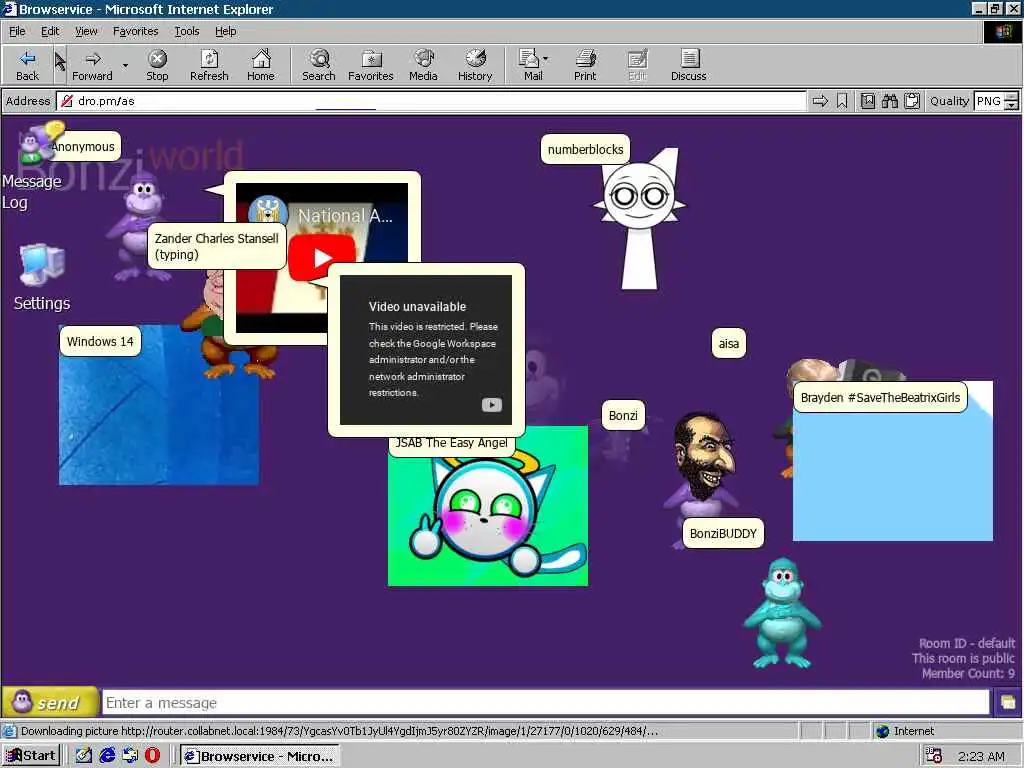Click the Enter a message field
This screenshot has height=768, width=1024.
point(546,703)
